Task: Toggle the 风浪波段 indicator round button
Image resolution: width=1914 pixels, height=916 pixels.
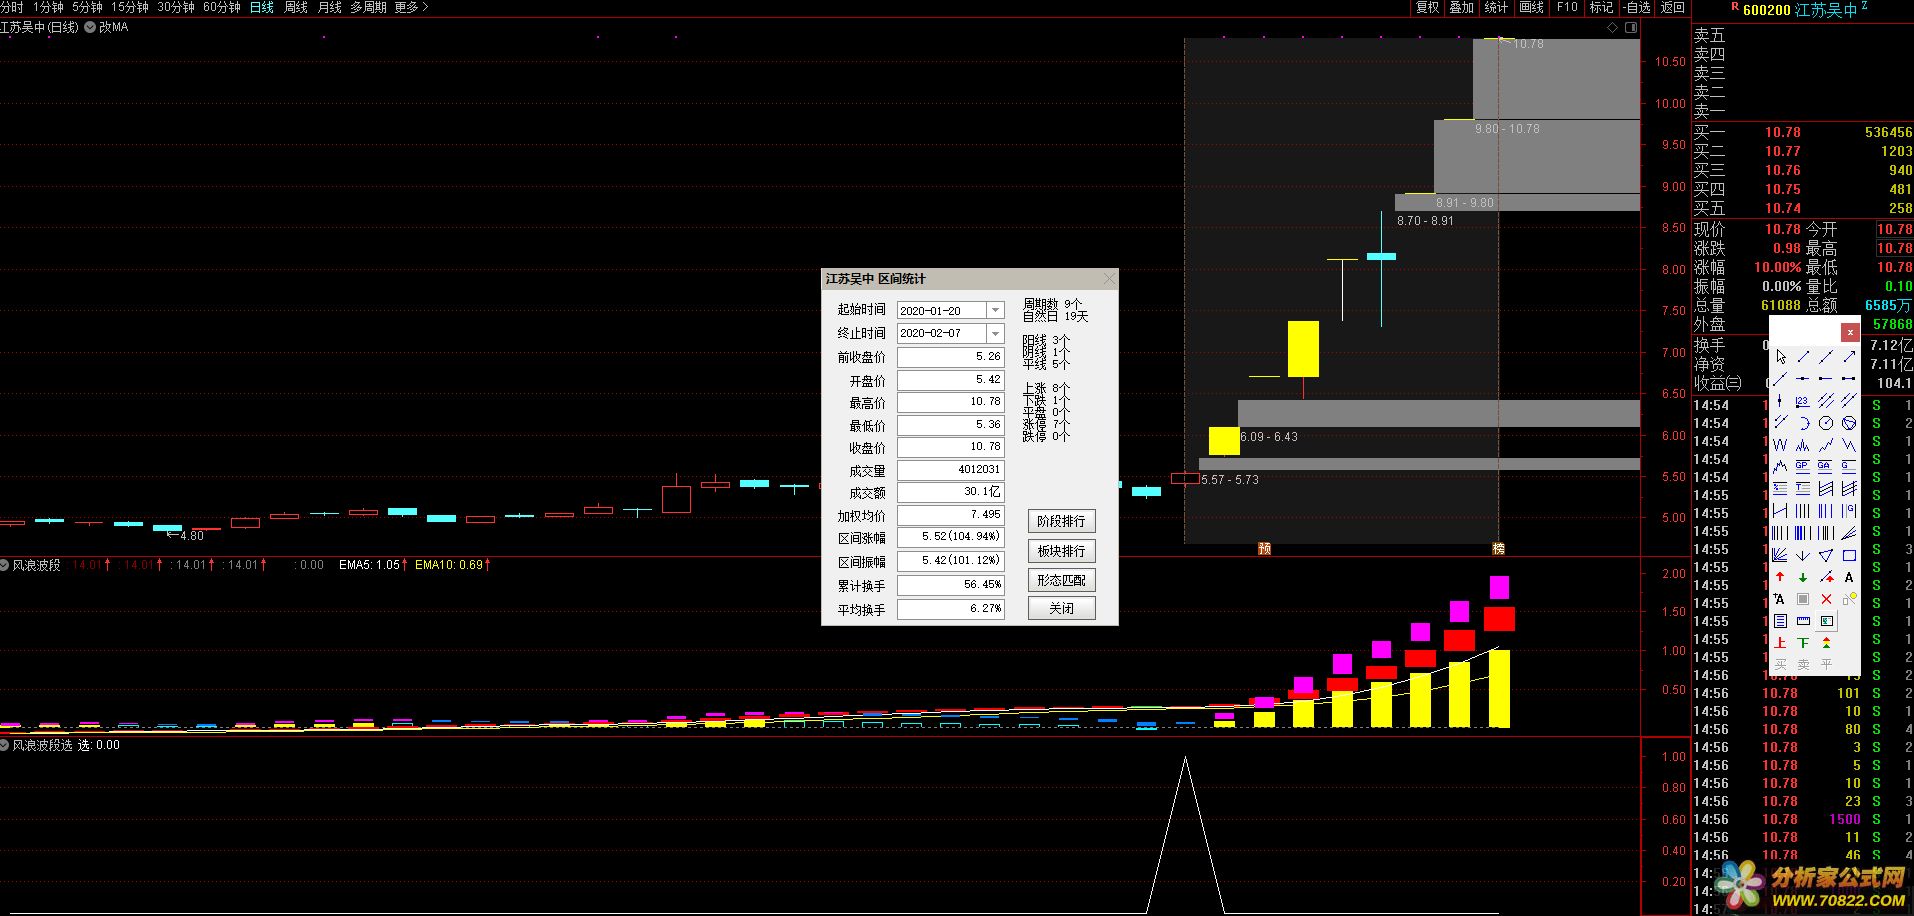Action: (5, 565)
